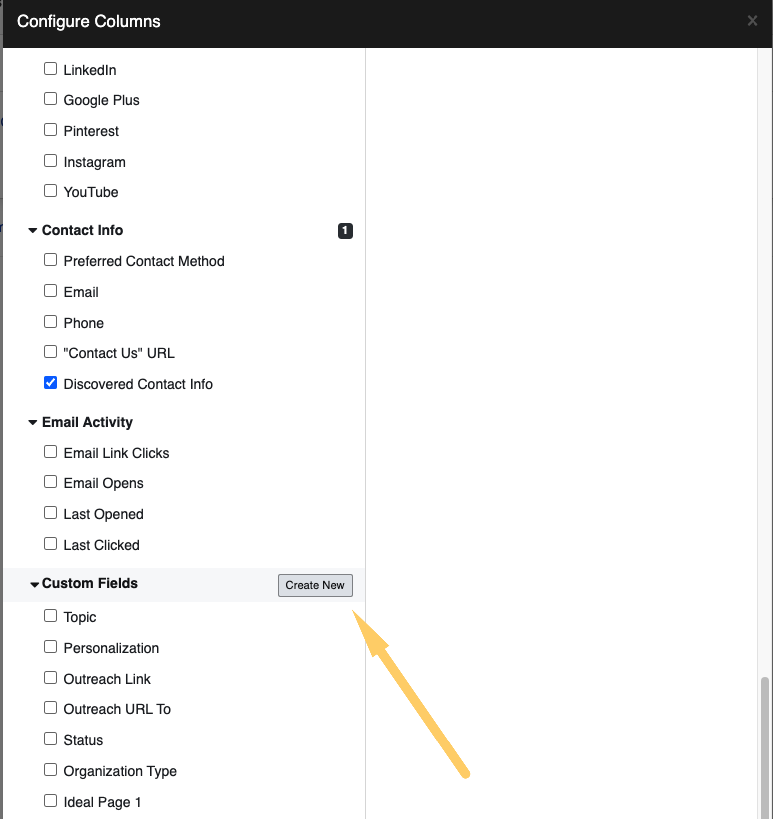Check the Instagram checkbox
The width and height of the screenshot is (773, 819).
point(50,161)
